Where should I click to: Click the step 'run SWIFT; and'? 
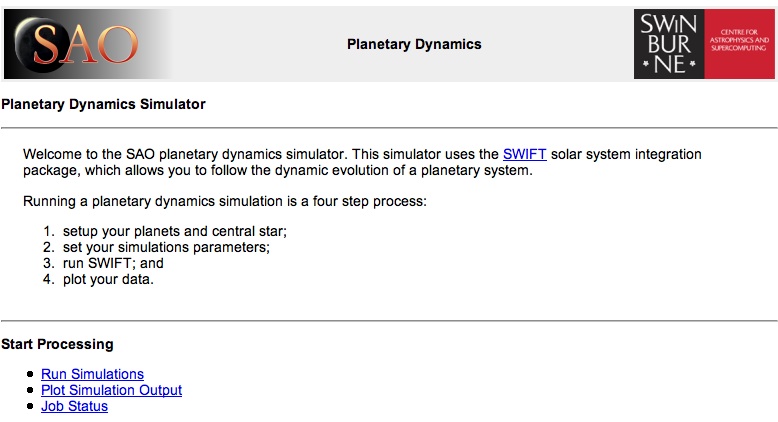(x=113, y=263)
